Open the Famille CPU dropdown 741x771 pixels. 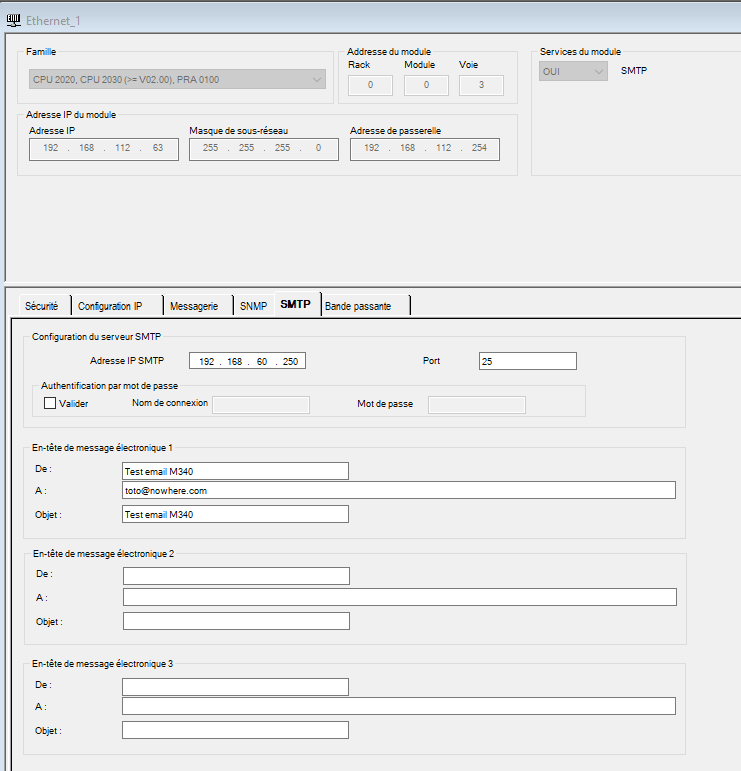click(x=177, y=79)
